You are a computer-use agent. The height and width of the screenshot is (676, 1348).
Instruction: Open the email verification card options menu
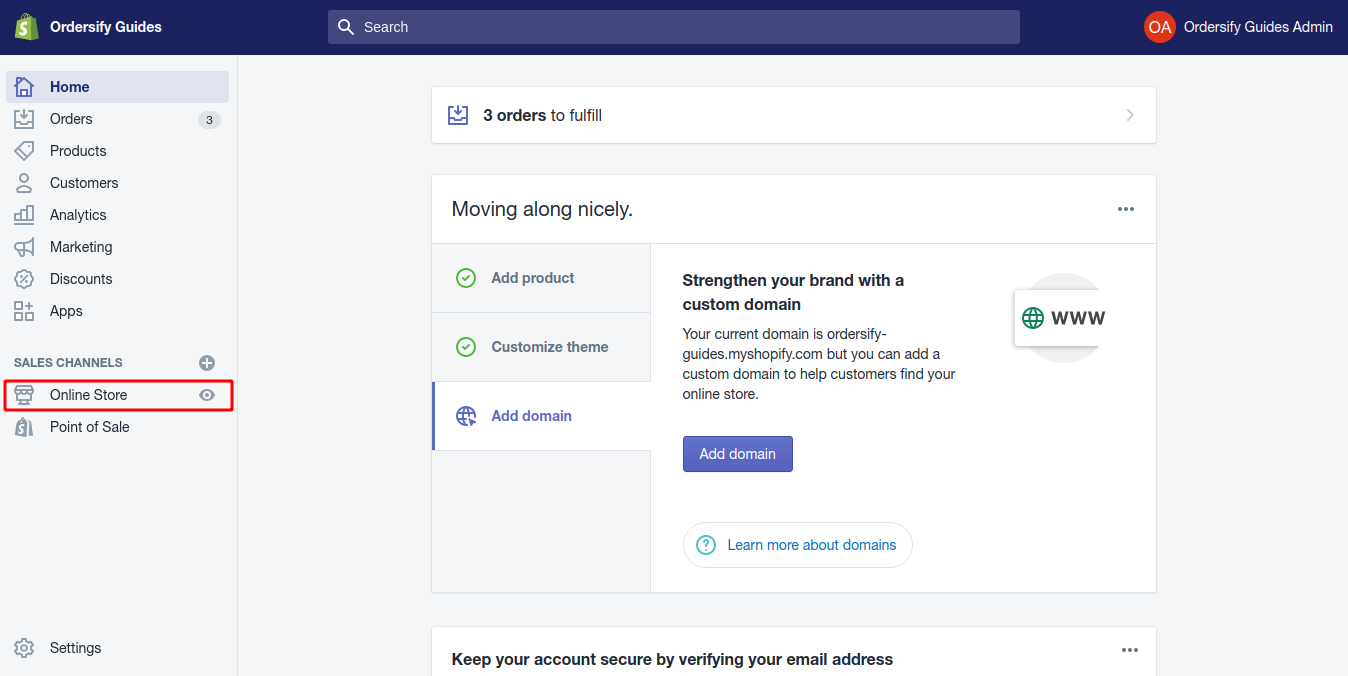pos(1130,650)
